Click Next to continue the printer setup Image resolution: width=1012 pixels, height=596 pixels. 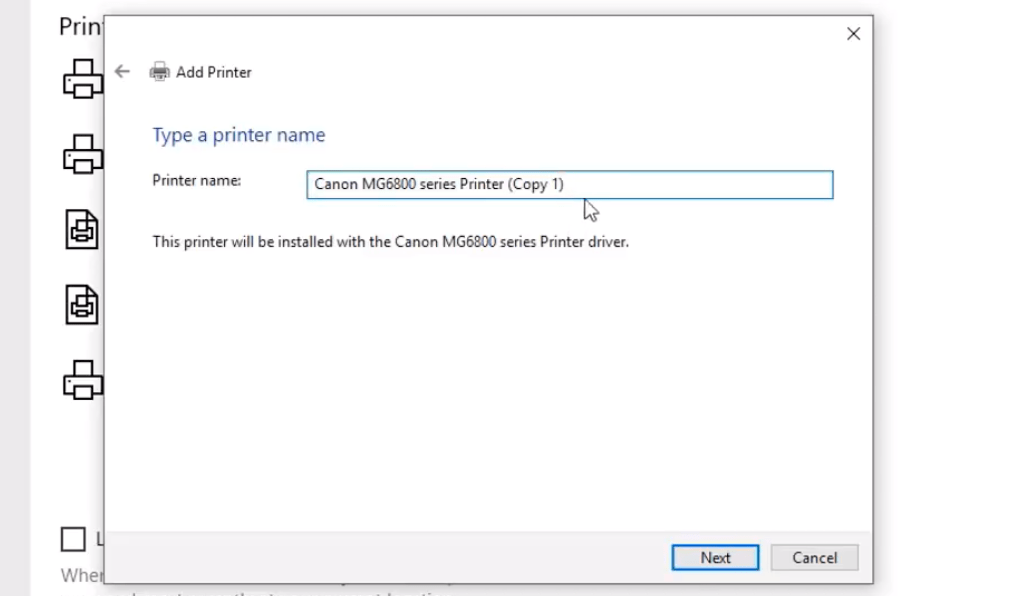coord(715,557)
